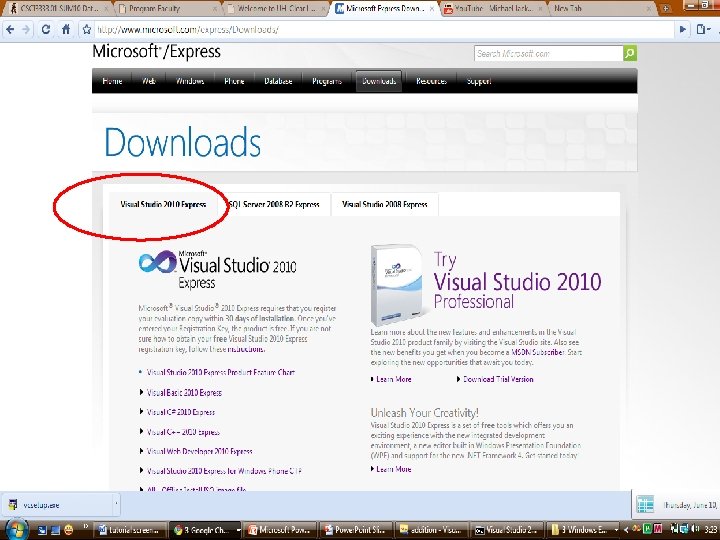The image size is (720, 540).
Task: Select the SQL Server 2008 R2 Express tab
Action: (x=274, y=204)
